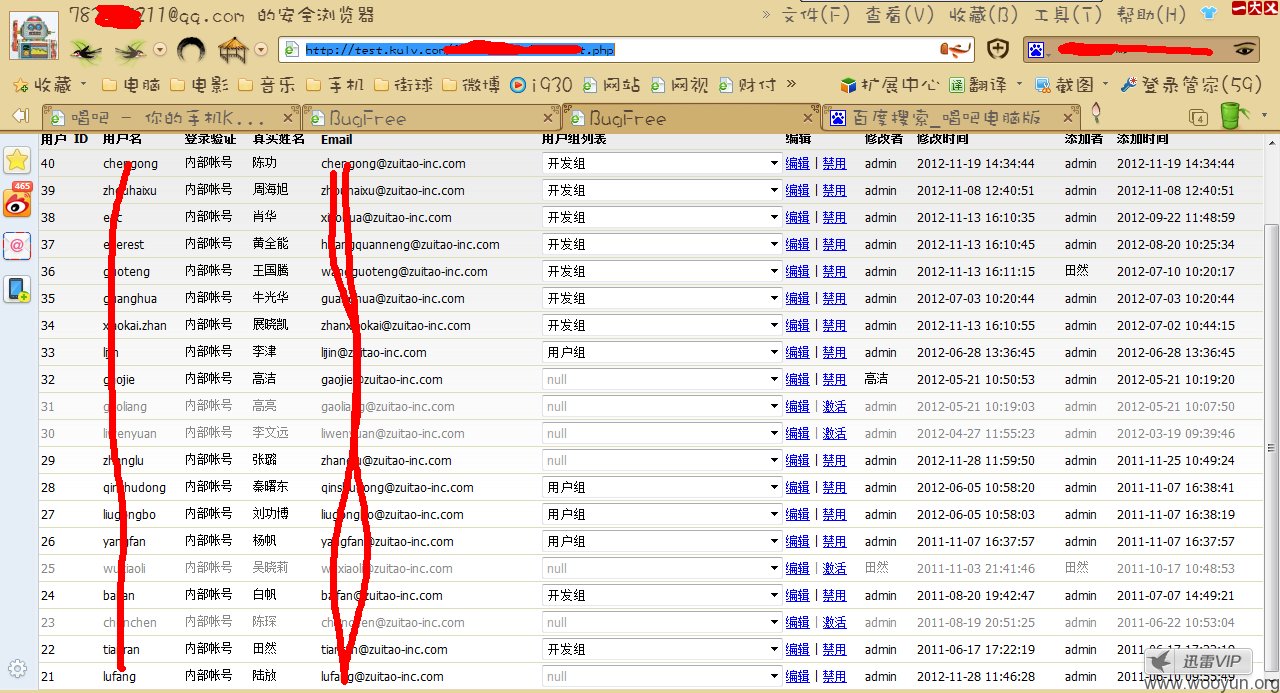The width and height of the screenshot is (1280, 693).
Task: Open the 帮助(H) menu
Action: (x=1151, y=15)
